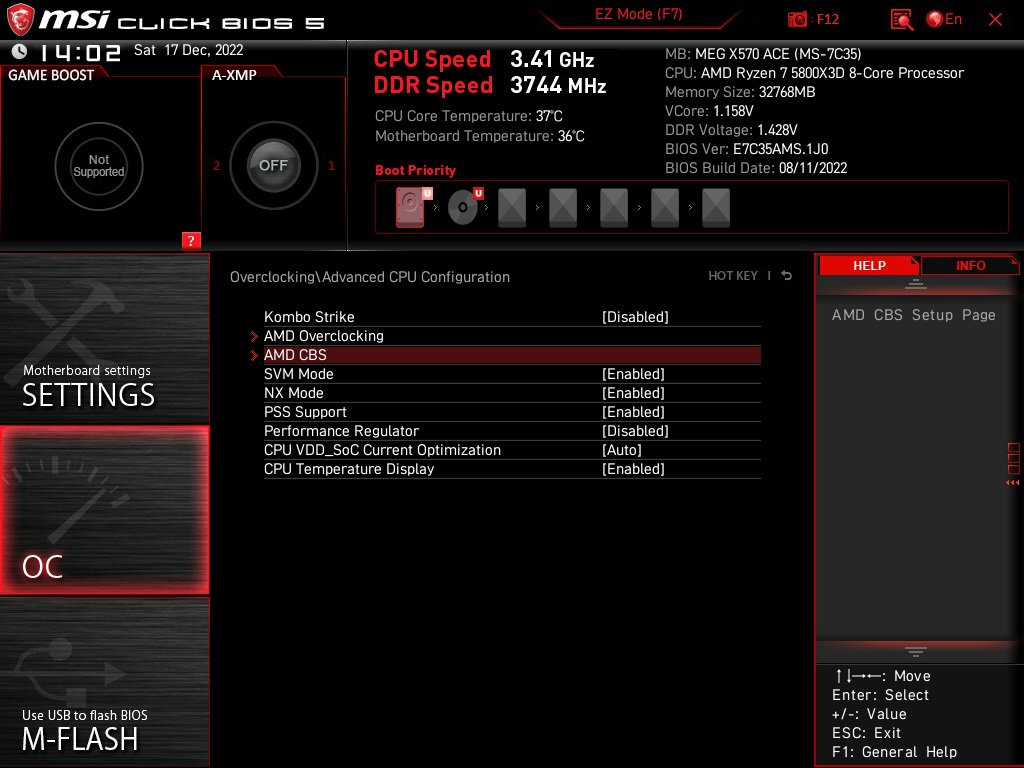Select the Kombo Strike row
This screenshot has height=768, width=1024.
pyautogui.click(x=512, y=317)
